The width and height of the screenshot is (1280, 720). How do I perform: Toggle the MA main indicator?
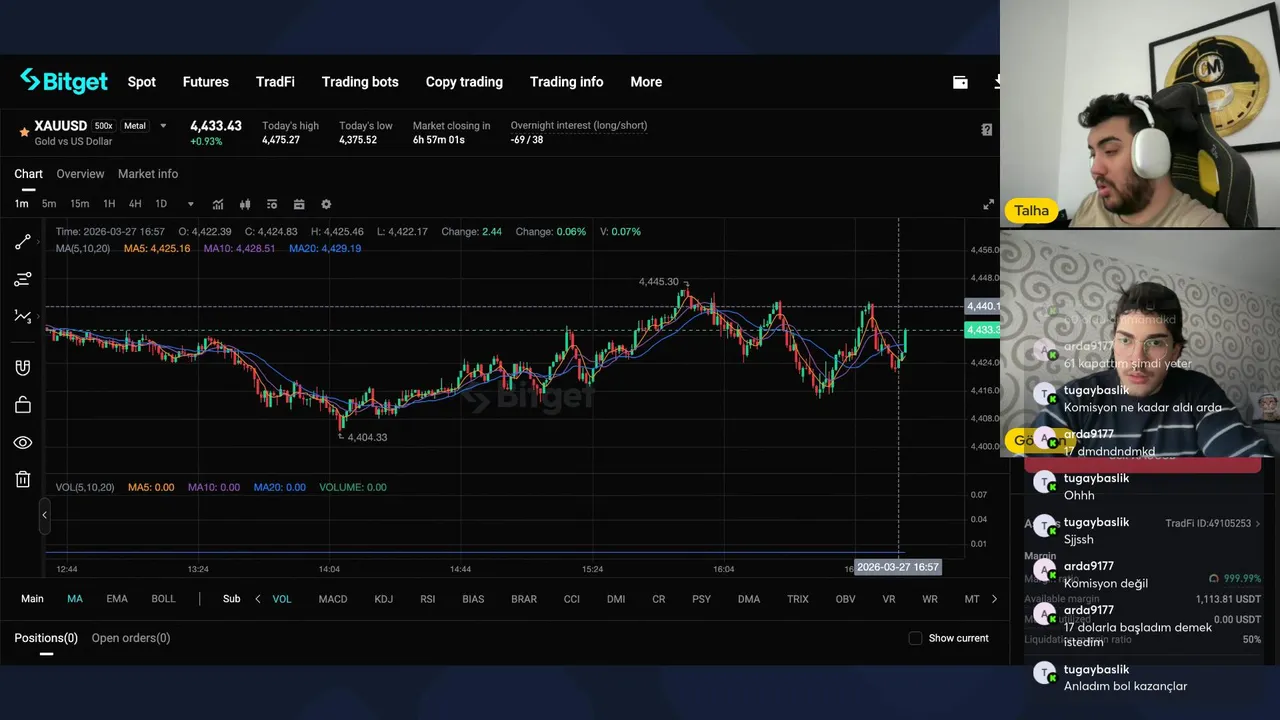point(75,599)
